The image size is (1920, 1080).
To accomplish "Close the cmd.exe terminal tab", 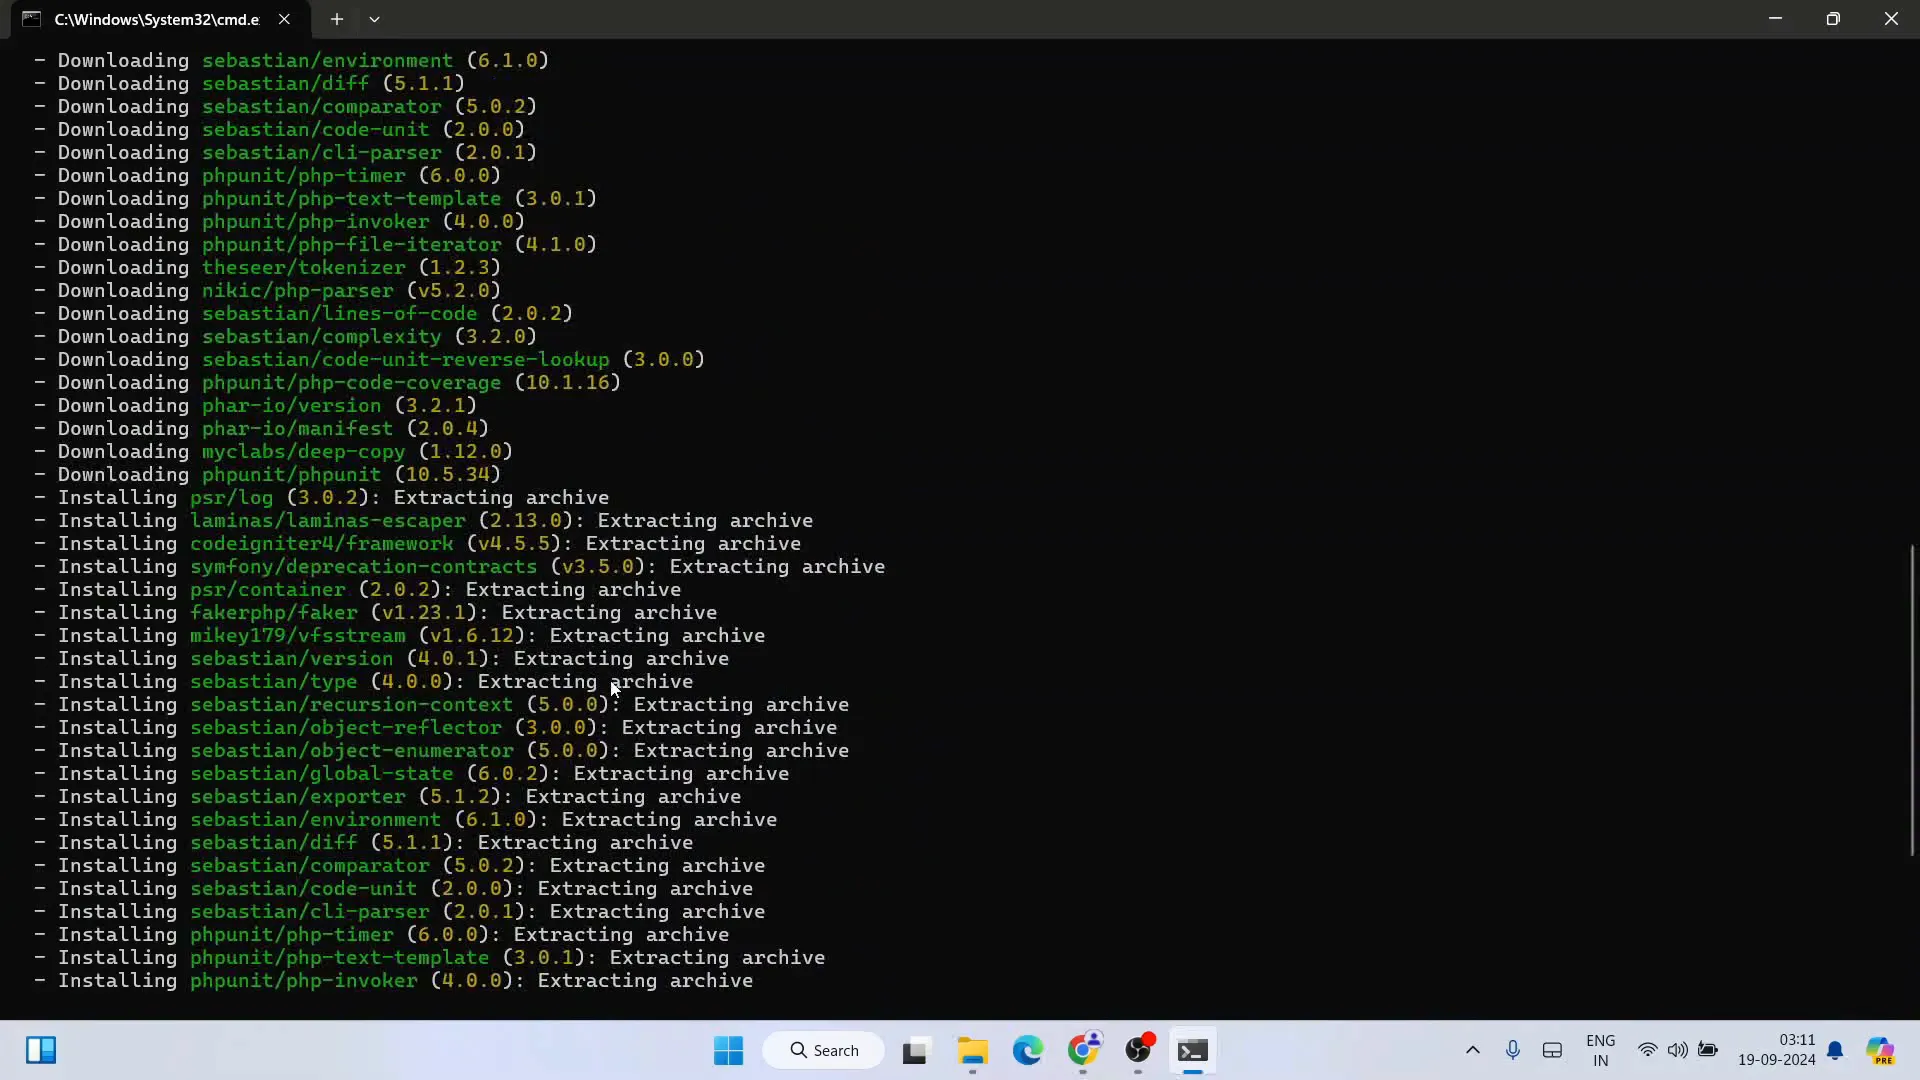I will click(284, 19).
